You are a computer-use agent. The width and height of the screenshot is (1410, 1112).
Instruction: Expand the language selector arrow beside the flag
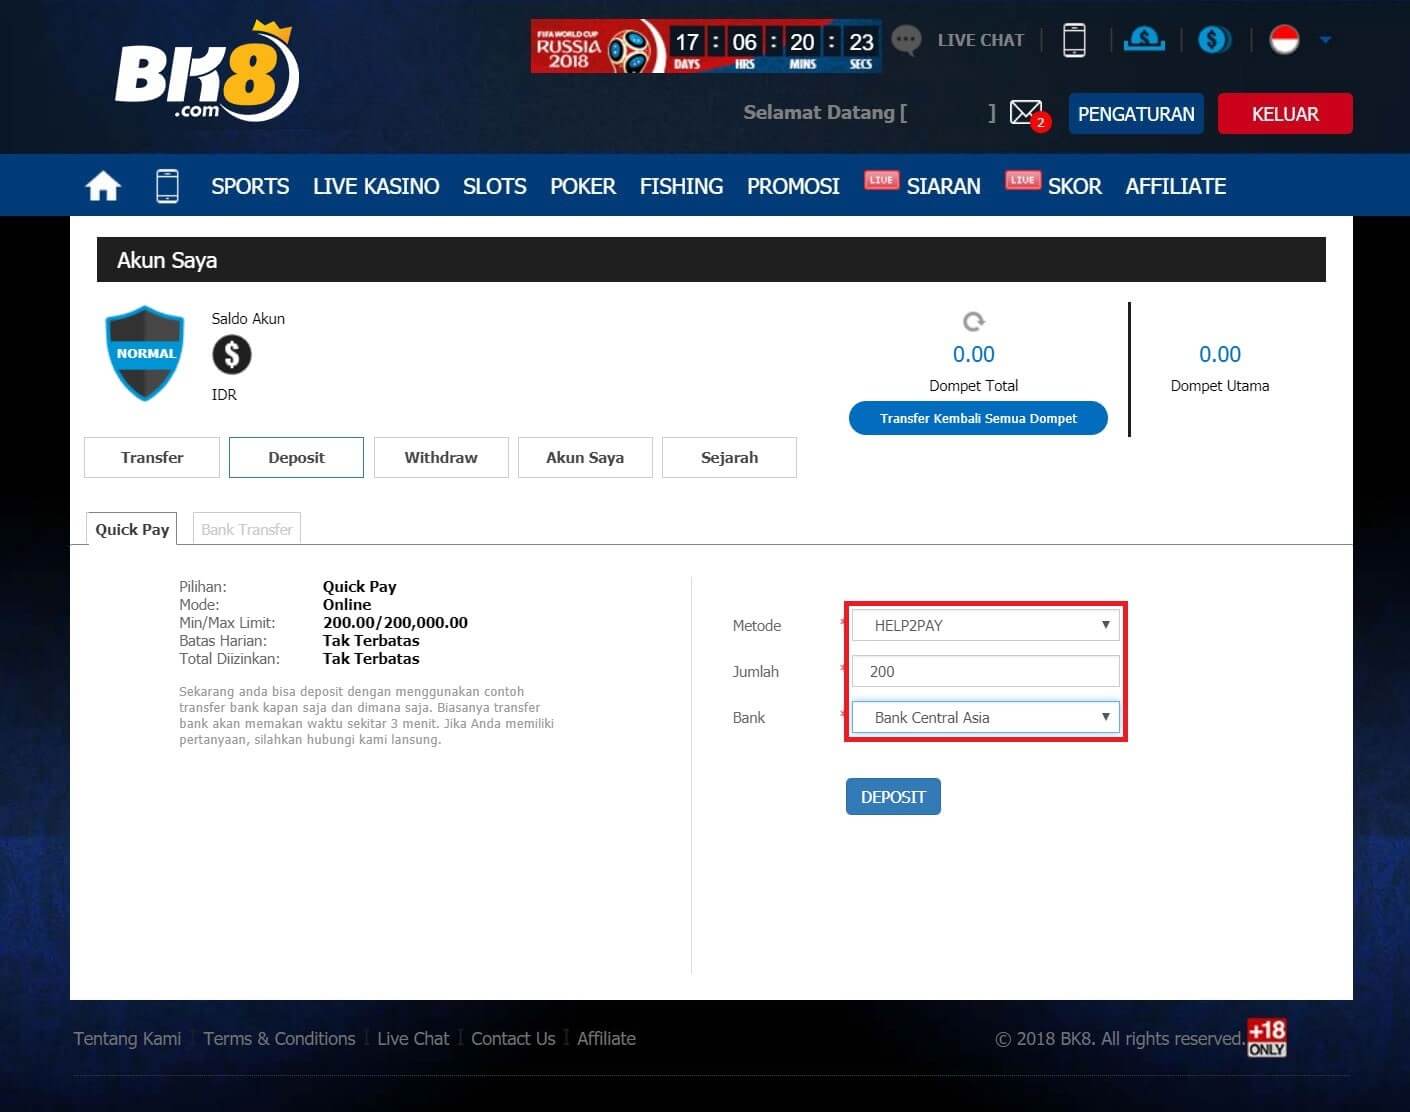(x=1327, y=39)
